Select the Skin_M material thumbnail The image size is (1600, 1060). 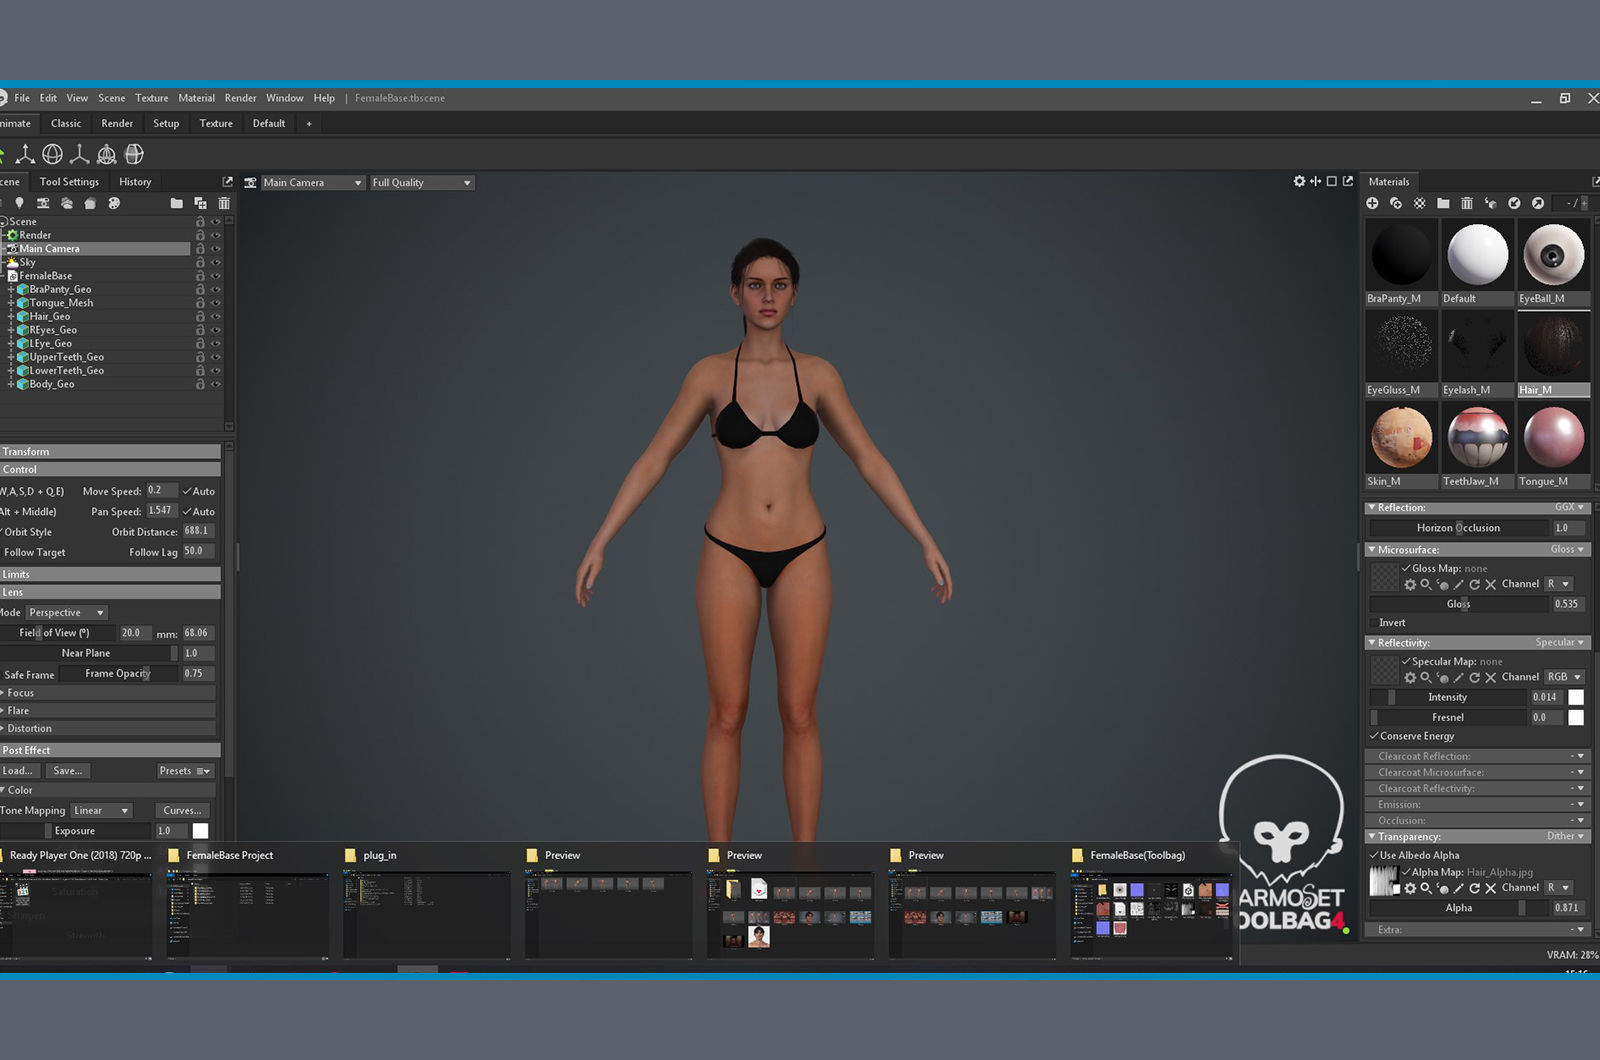coord(1401,438)
